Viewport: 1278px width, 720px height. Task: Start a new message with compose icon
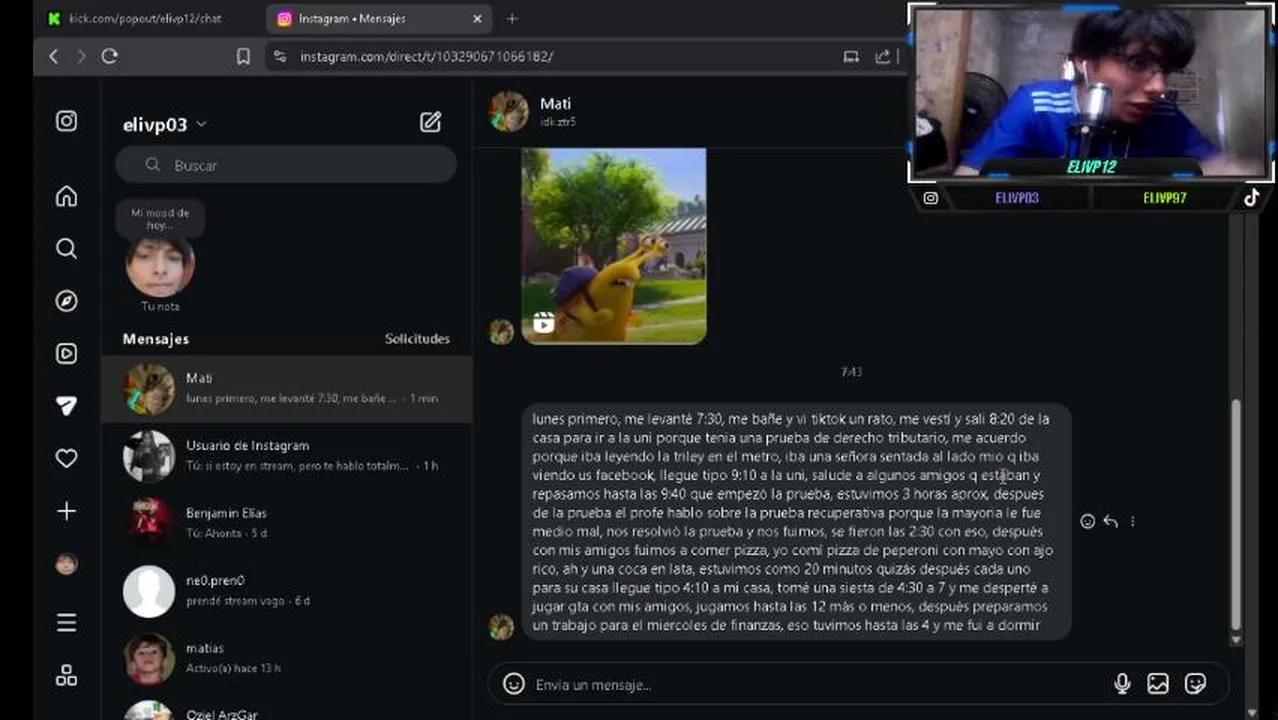tap(430, 122)
